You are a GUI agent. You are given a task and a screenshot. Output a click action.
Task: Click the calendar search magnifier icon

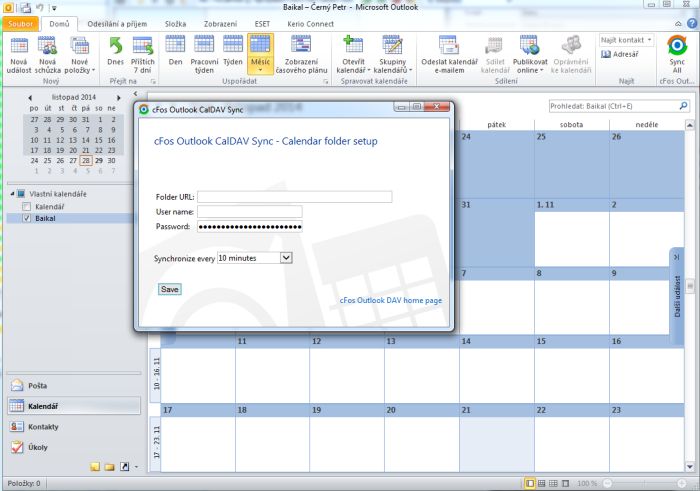coord(683,106)
